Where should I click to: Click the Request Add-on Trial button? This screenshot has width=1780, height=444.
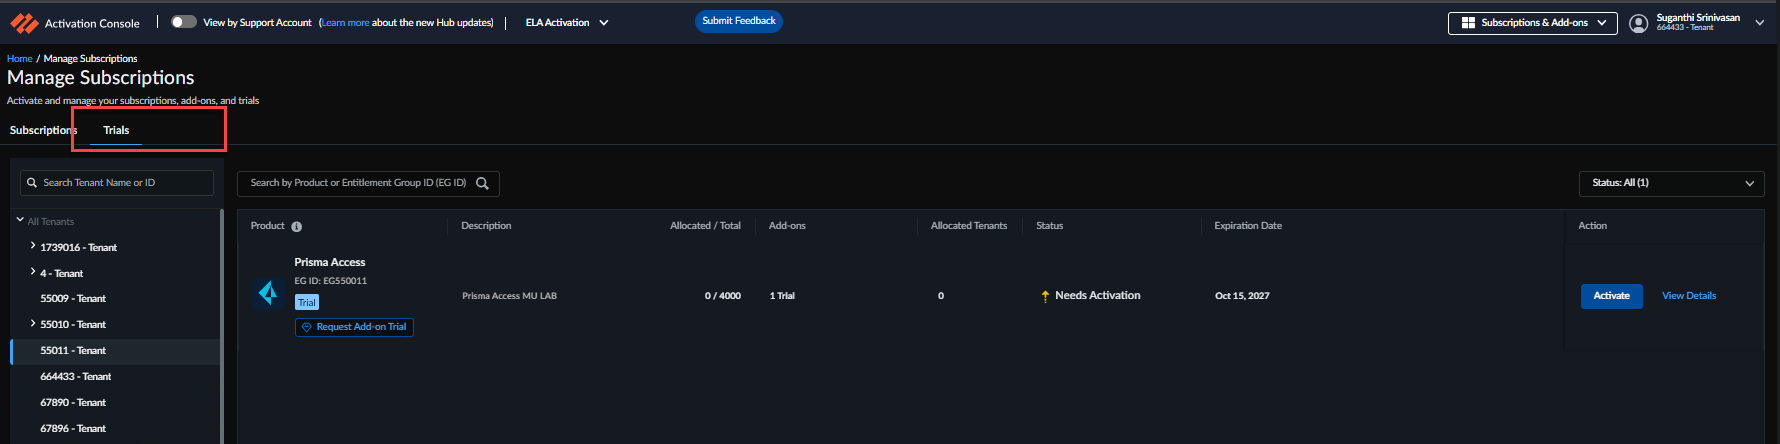[354, 327]
